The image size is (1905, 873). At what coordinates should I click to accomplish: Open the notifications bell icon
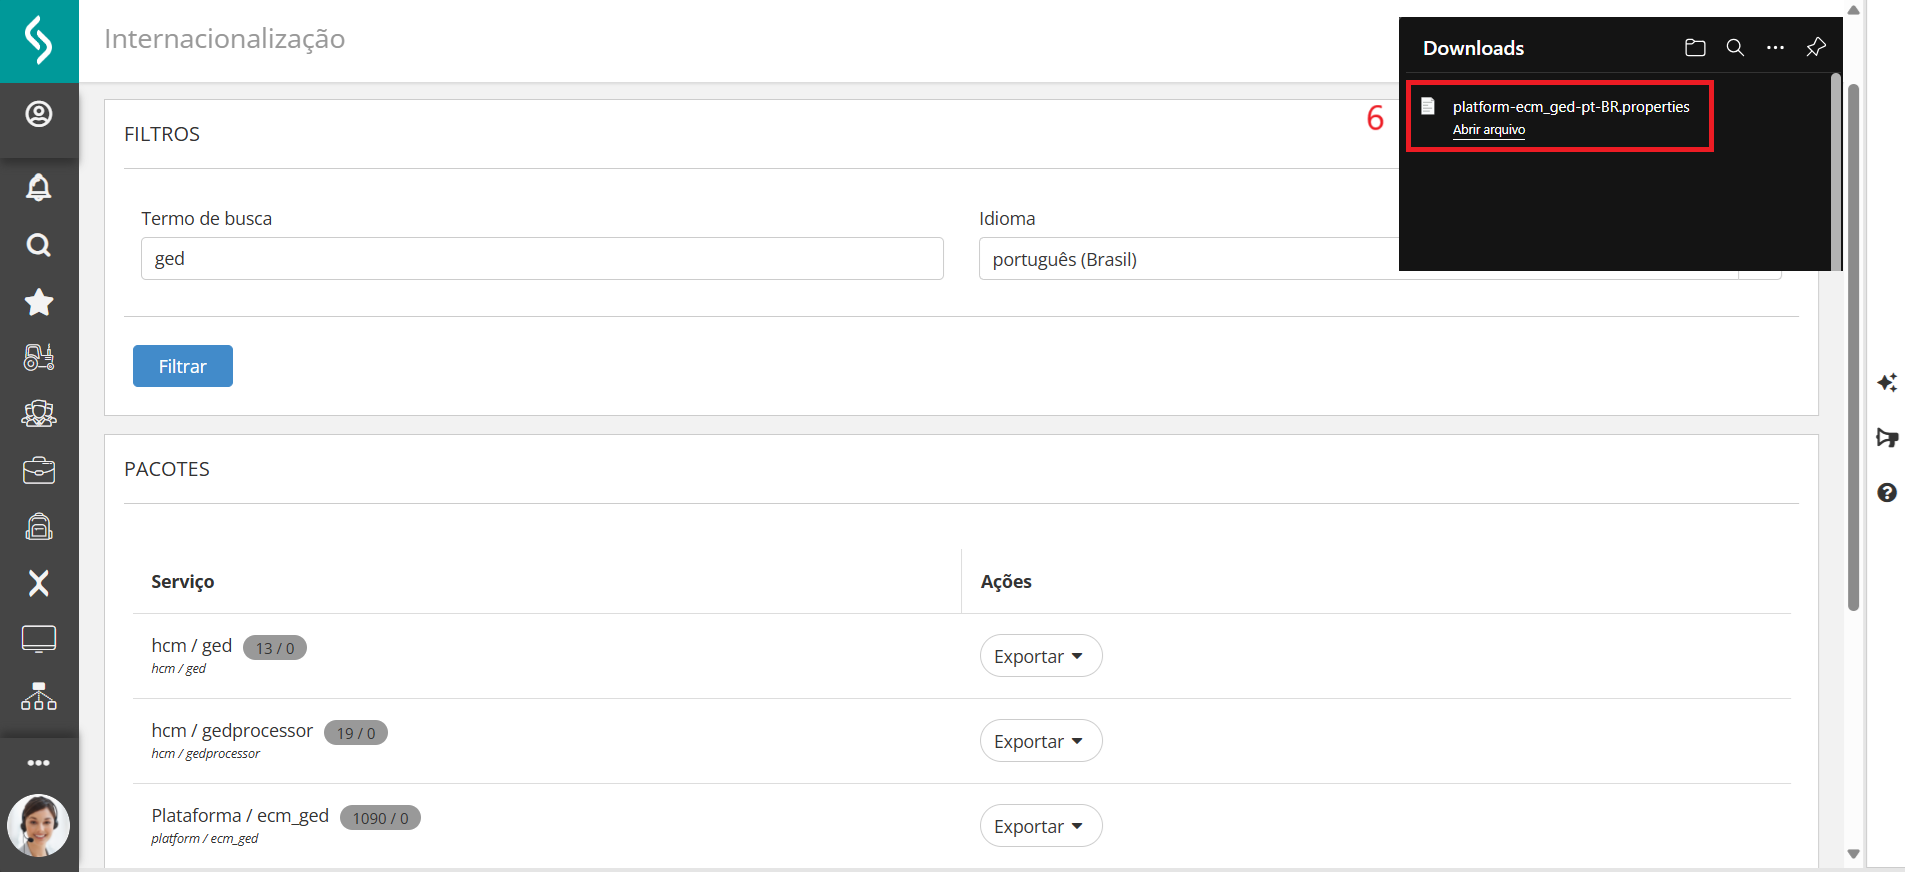(39, 187)
